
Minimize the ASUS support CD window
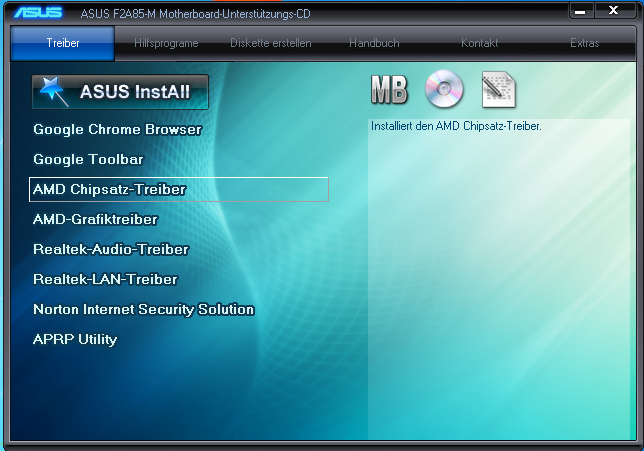click(580, 11)
